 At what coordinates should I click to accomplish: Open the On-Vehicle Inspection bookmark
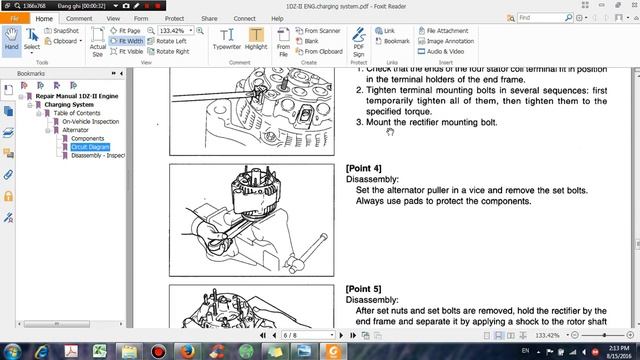[x=90, y=122]
